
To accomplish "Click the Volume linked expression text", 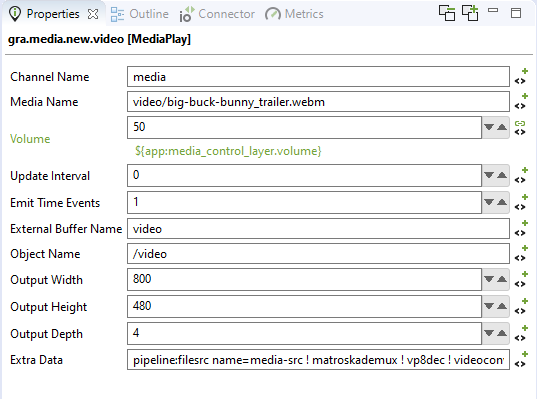I will [x=228, y=151].
